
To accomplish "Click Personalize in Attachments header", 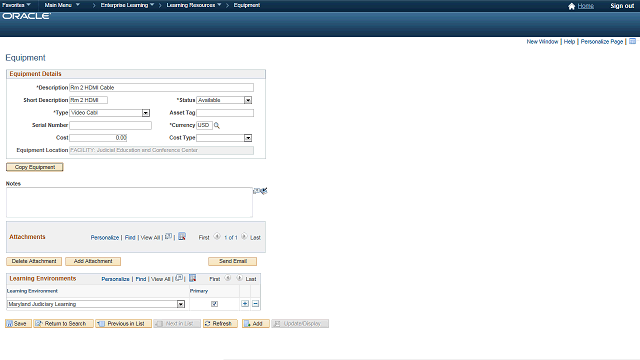I will tap(104, 238).
